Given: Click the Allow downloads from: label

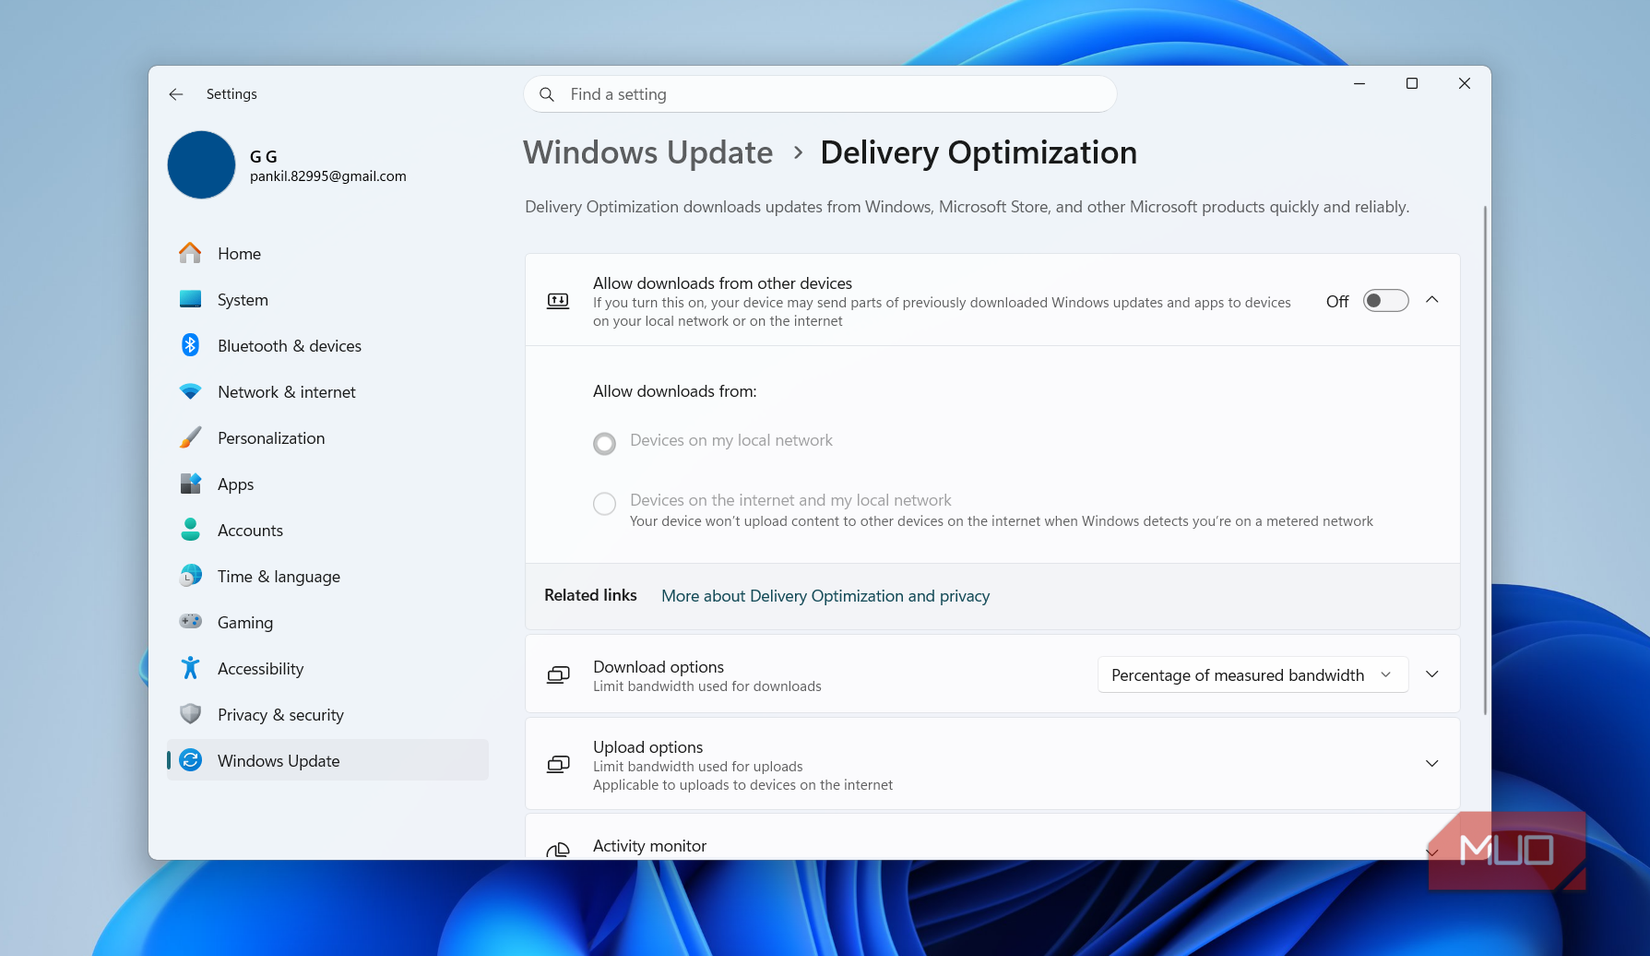Looking at the screenshot, I should click(675, 391).
